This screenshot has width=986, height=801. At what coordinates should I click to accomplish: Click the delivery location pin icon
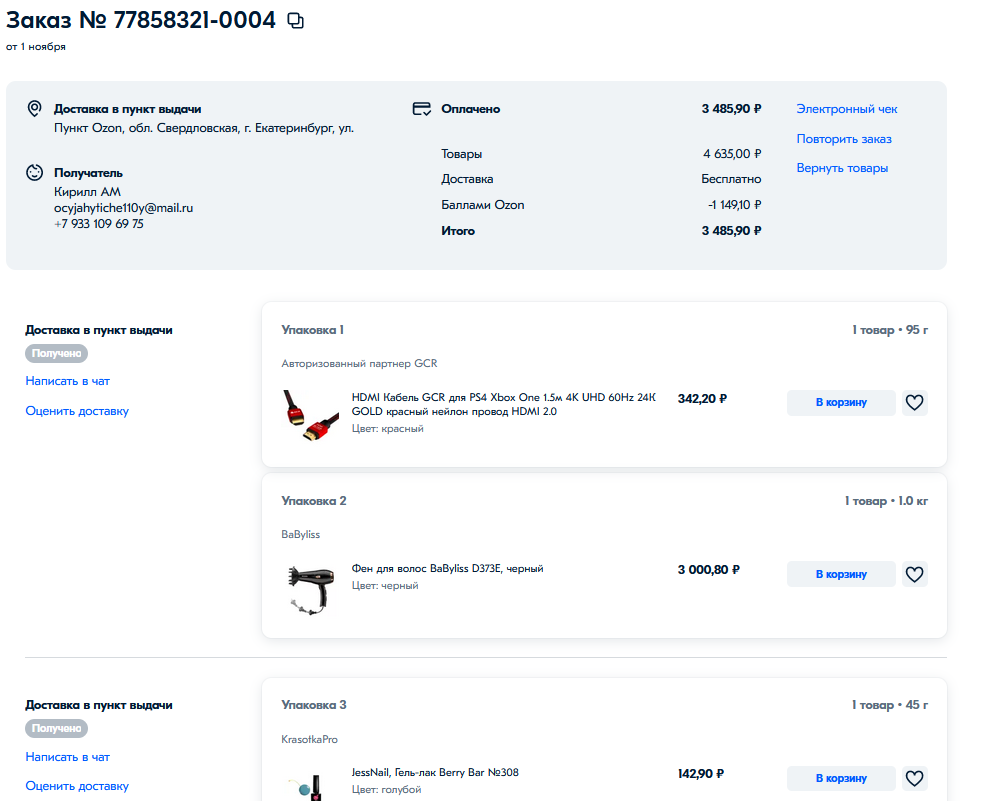pyautogui.click(x=35, y=109)
